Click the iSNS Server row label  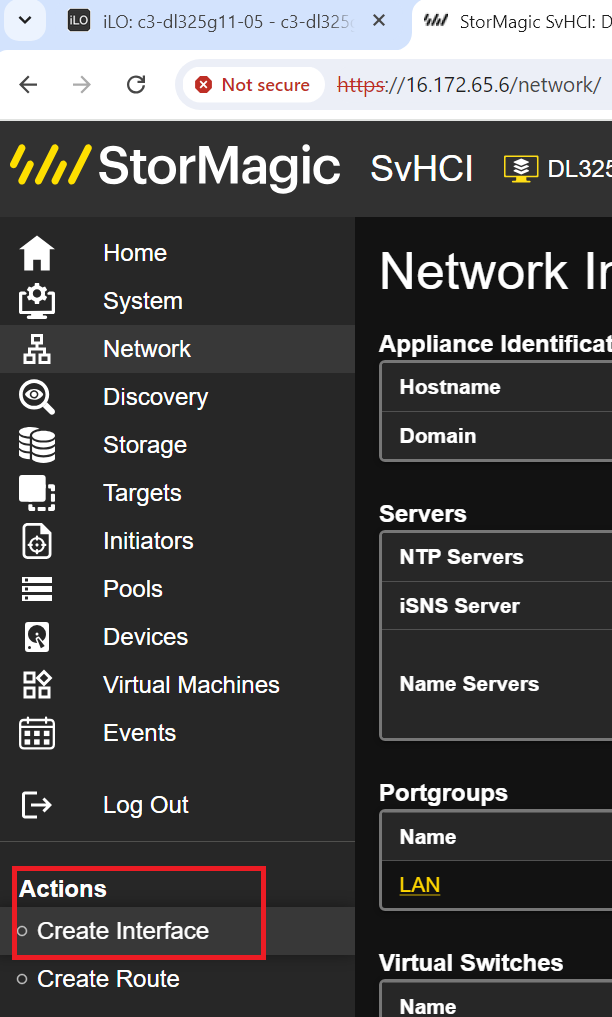pyautogui.click(x=460, y=606)
